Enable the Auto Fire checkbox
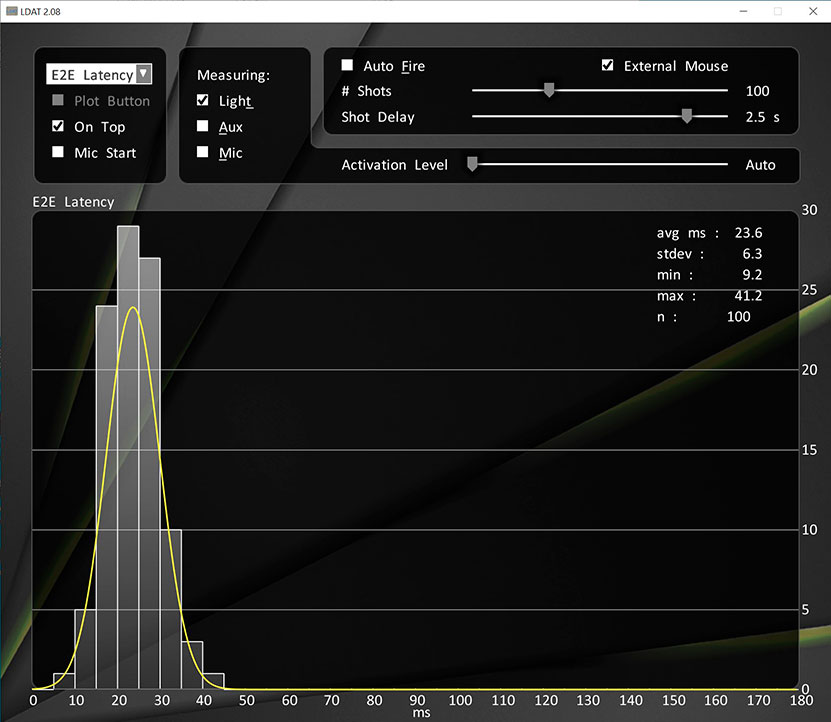 pos(347,65)
